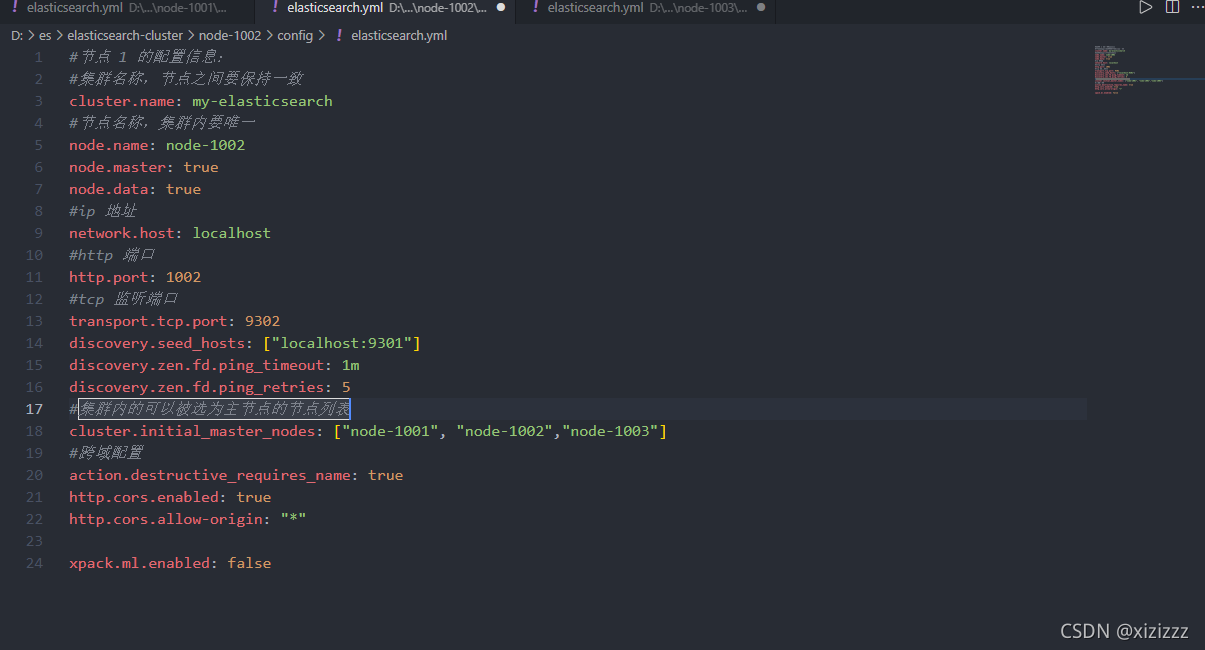Image resolution: width=1205 pixels, height=650 pixels.
Task: Click the #ip comment on line 8
Action: [x=103, y=211]
